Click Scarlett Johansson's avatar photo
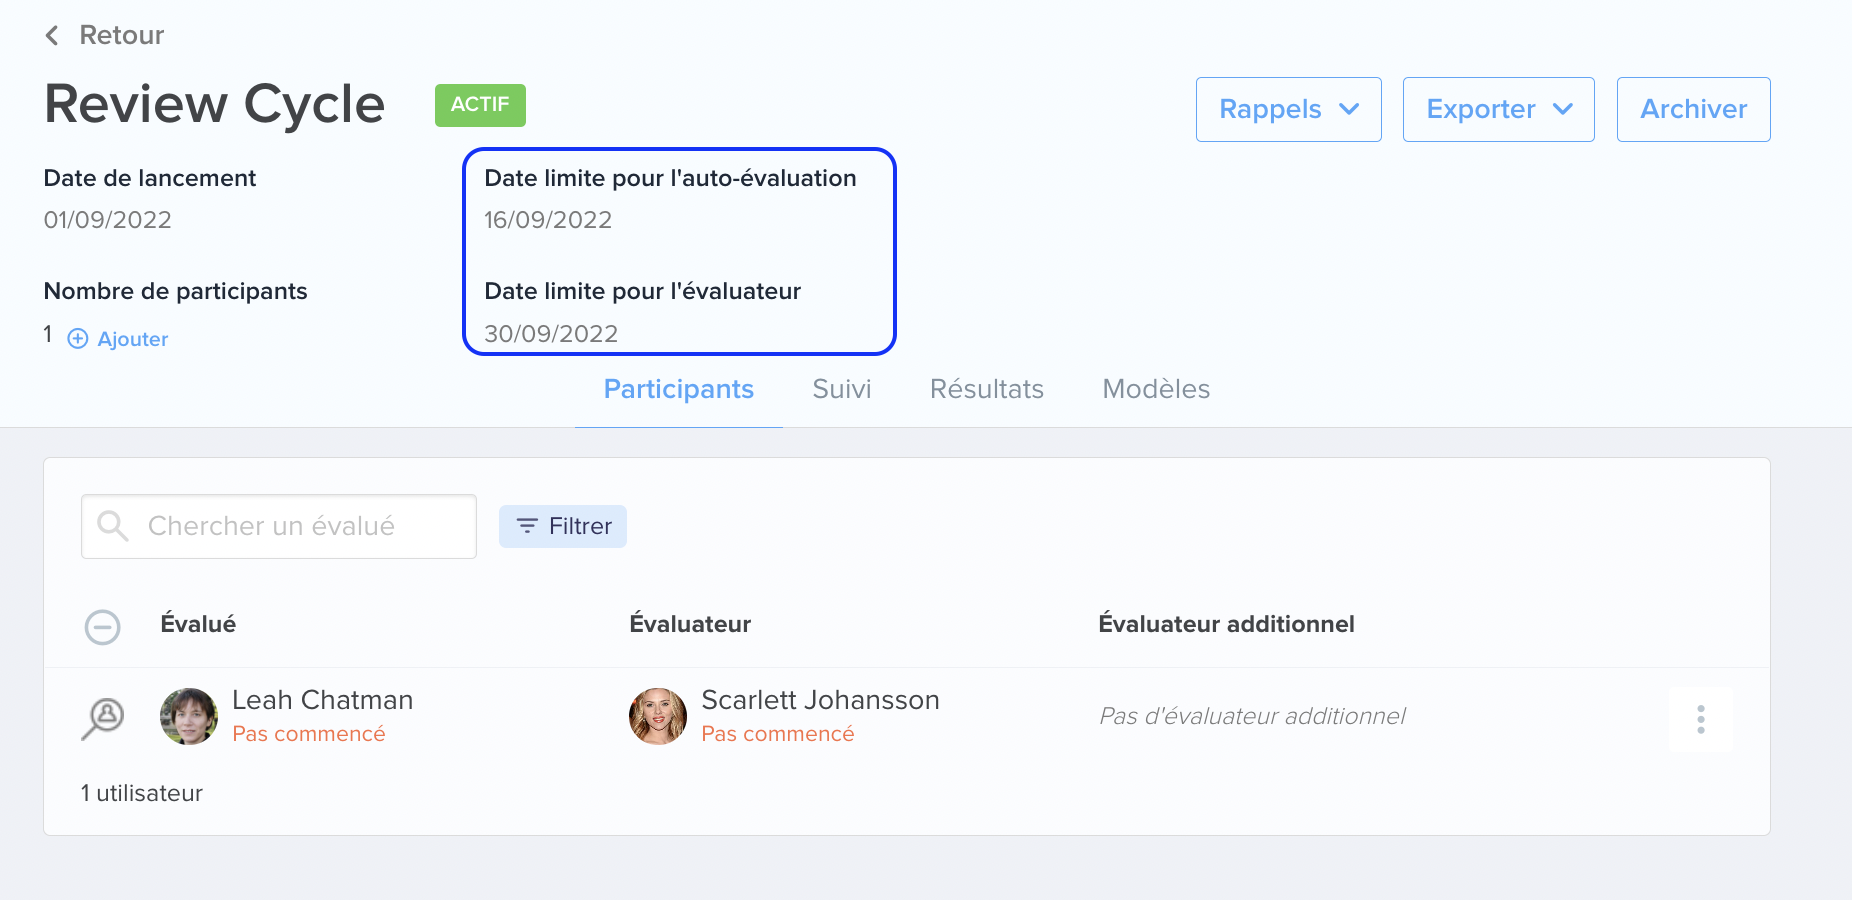 658,716
